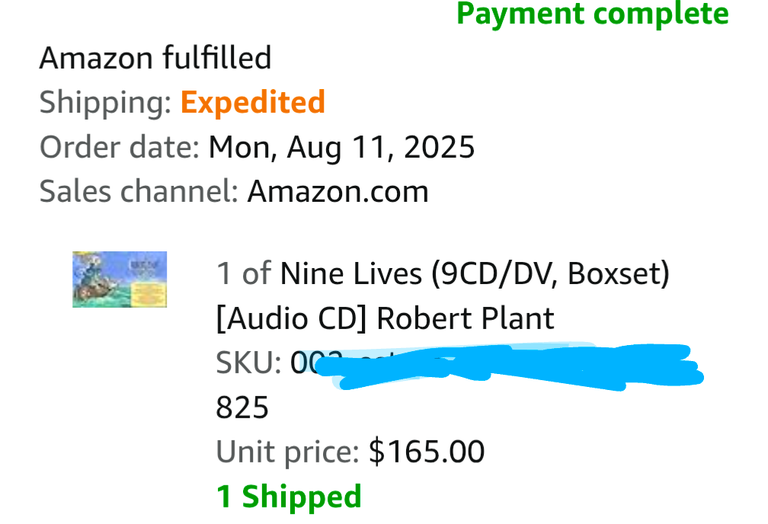Click the word Boxset) in the title

(618, 273)
